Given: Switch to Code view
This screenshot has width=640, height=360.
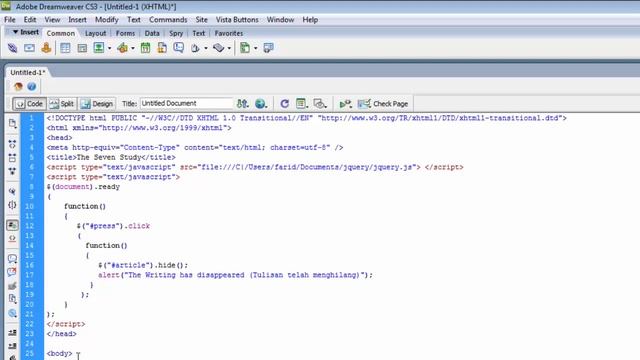Looking at the screenshot, I should pos(29,104).
